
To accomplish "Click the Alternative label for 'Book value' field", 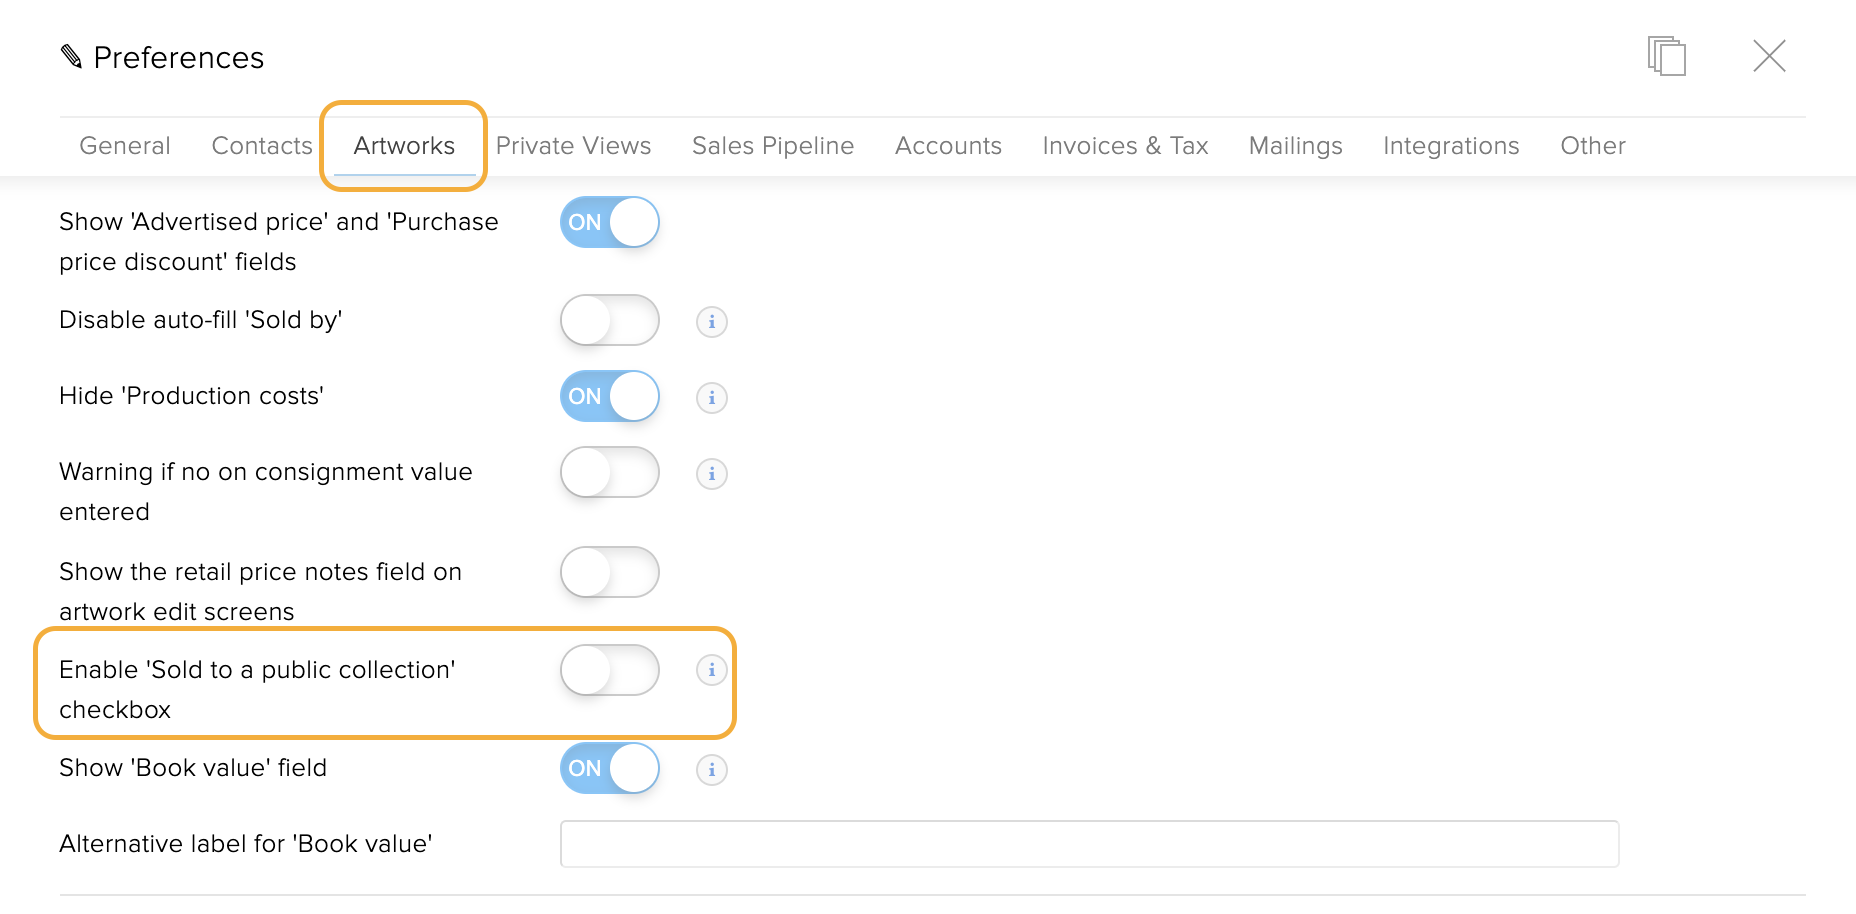I will pos(1089,844).
